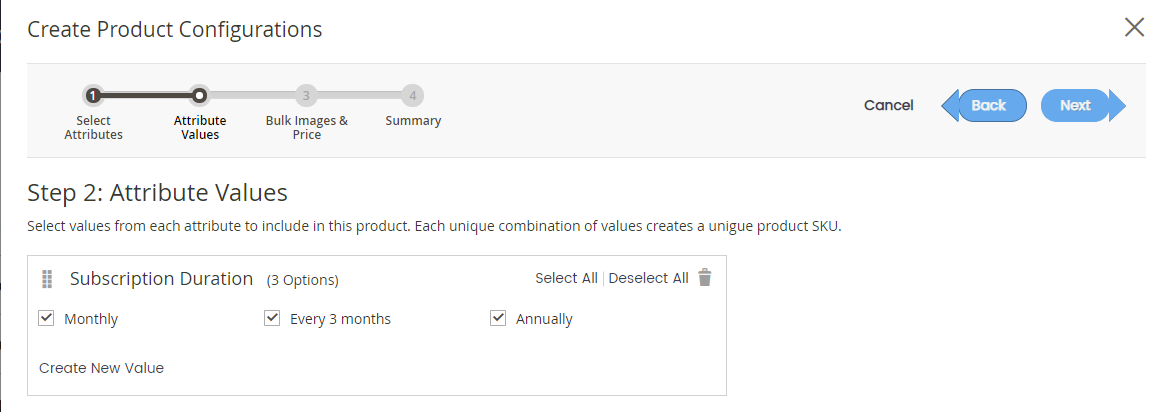
Task: Click the completed progress bar between steps 1 and 2
Action: pos(146,95)
